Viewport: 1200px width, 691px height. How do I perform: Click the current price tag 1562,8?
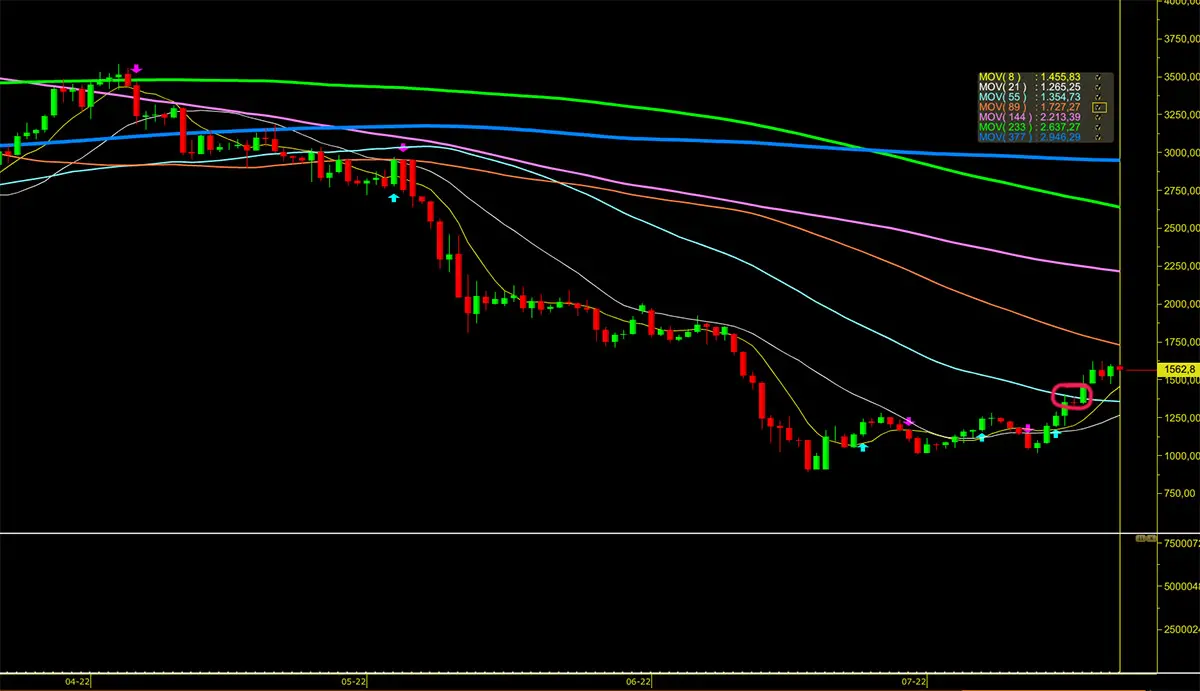[x=1177, y=369]
